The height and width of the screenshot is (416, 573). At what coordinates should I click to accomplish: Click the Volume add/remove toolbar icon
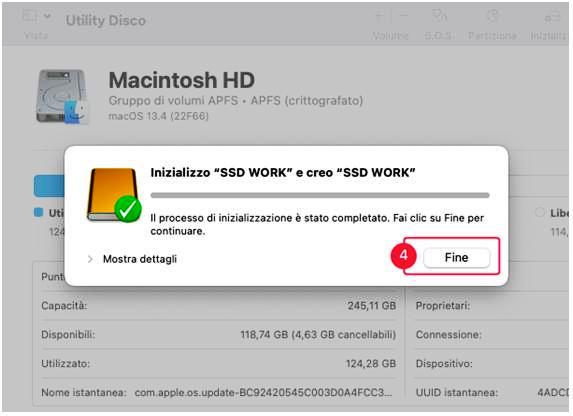391,15
